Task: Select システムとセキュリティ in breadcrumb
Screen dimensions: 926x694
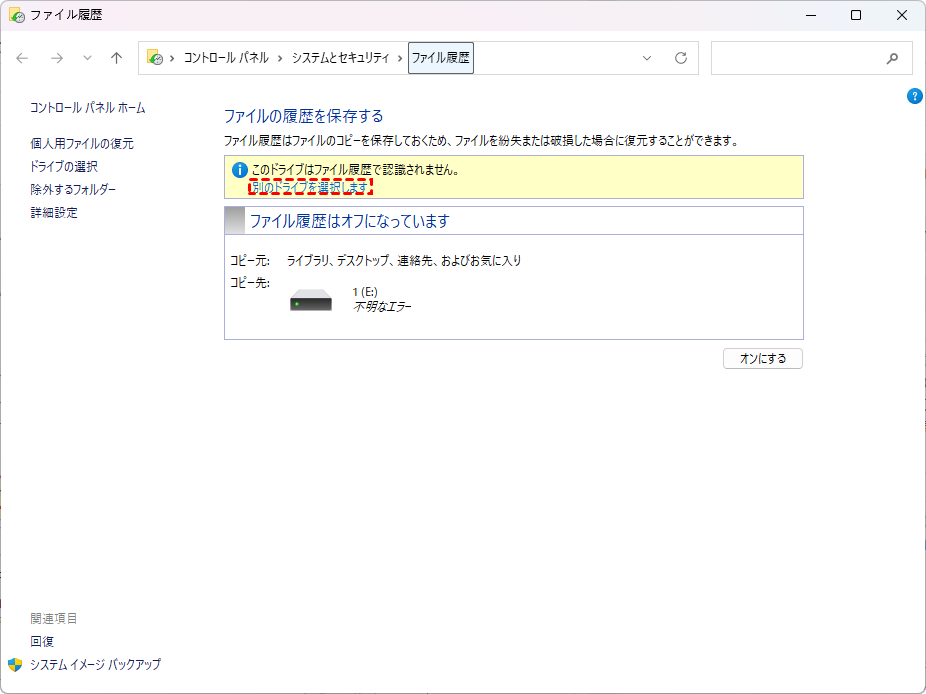Action: pos(340,58)
